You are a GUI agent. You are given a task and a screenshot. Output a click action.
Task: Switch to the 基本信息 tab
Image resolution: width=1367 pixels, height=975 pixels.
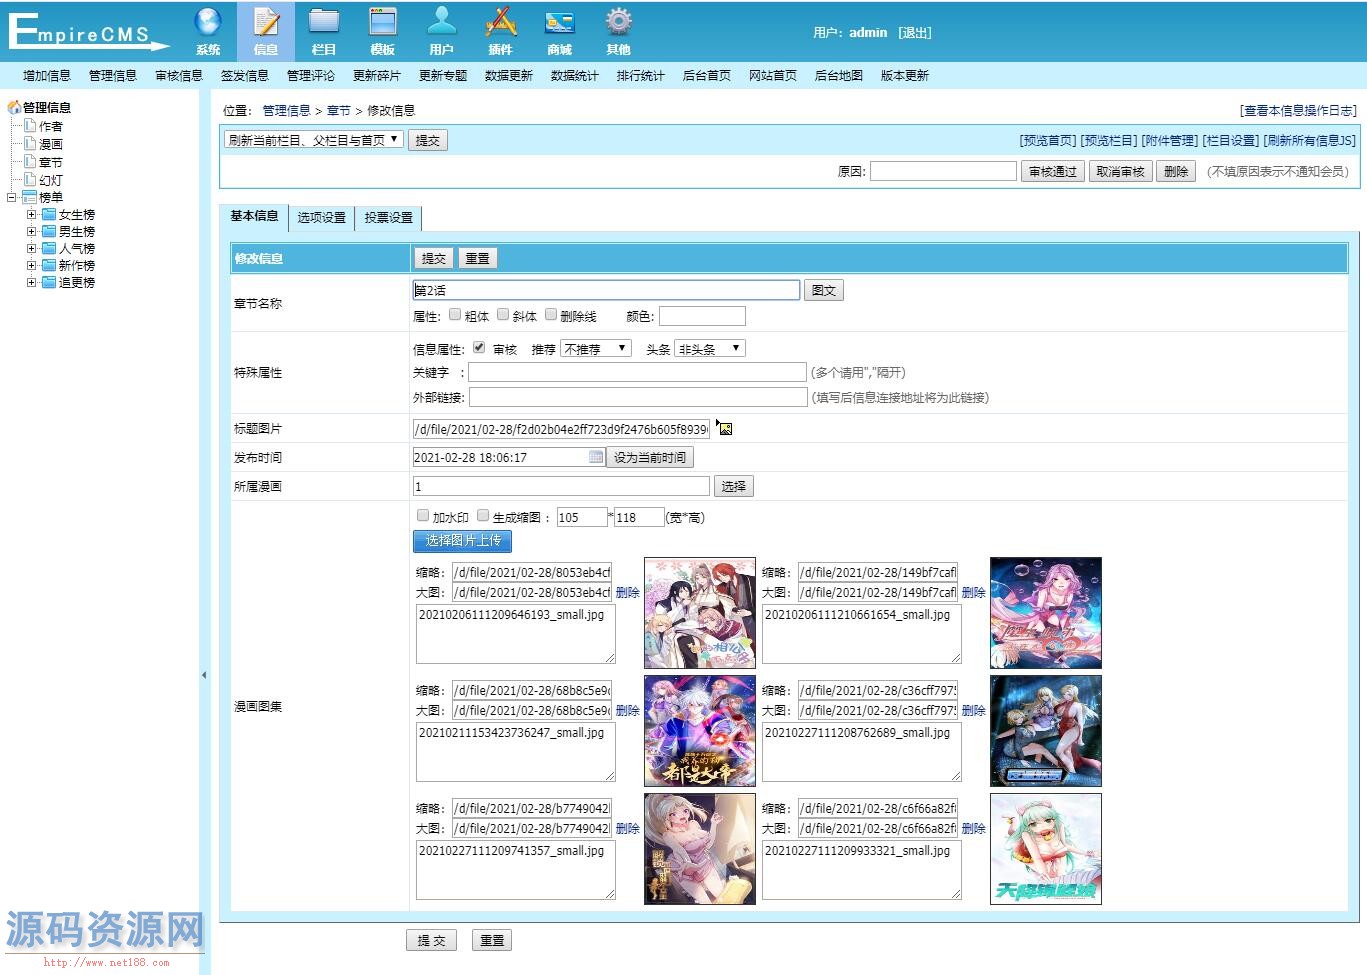tap(254, 216)
